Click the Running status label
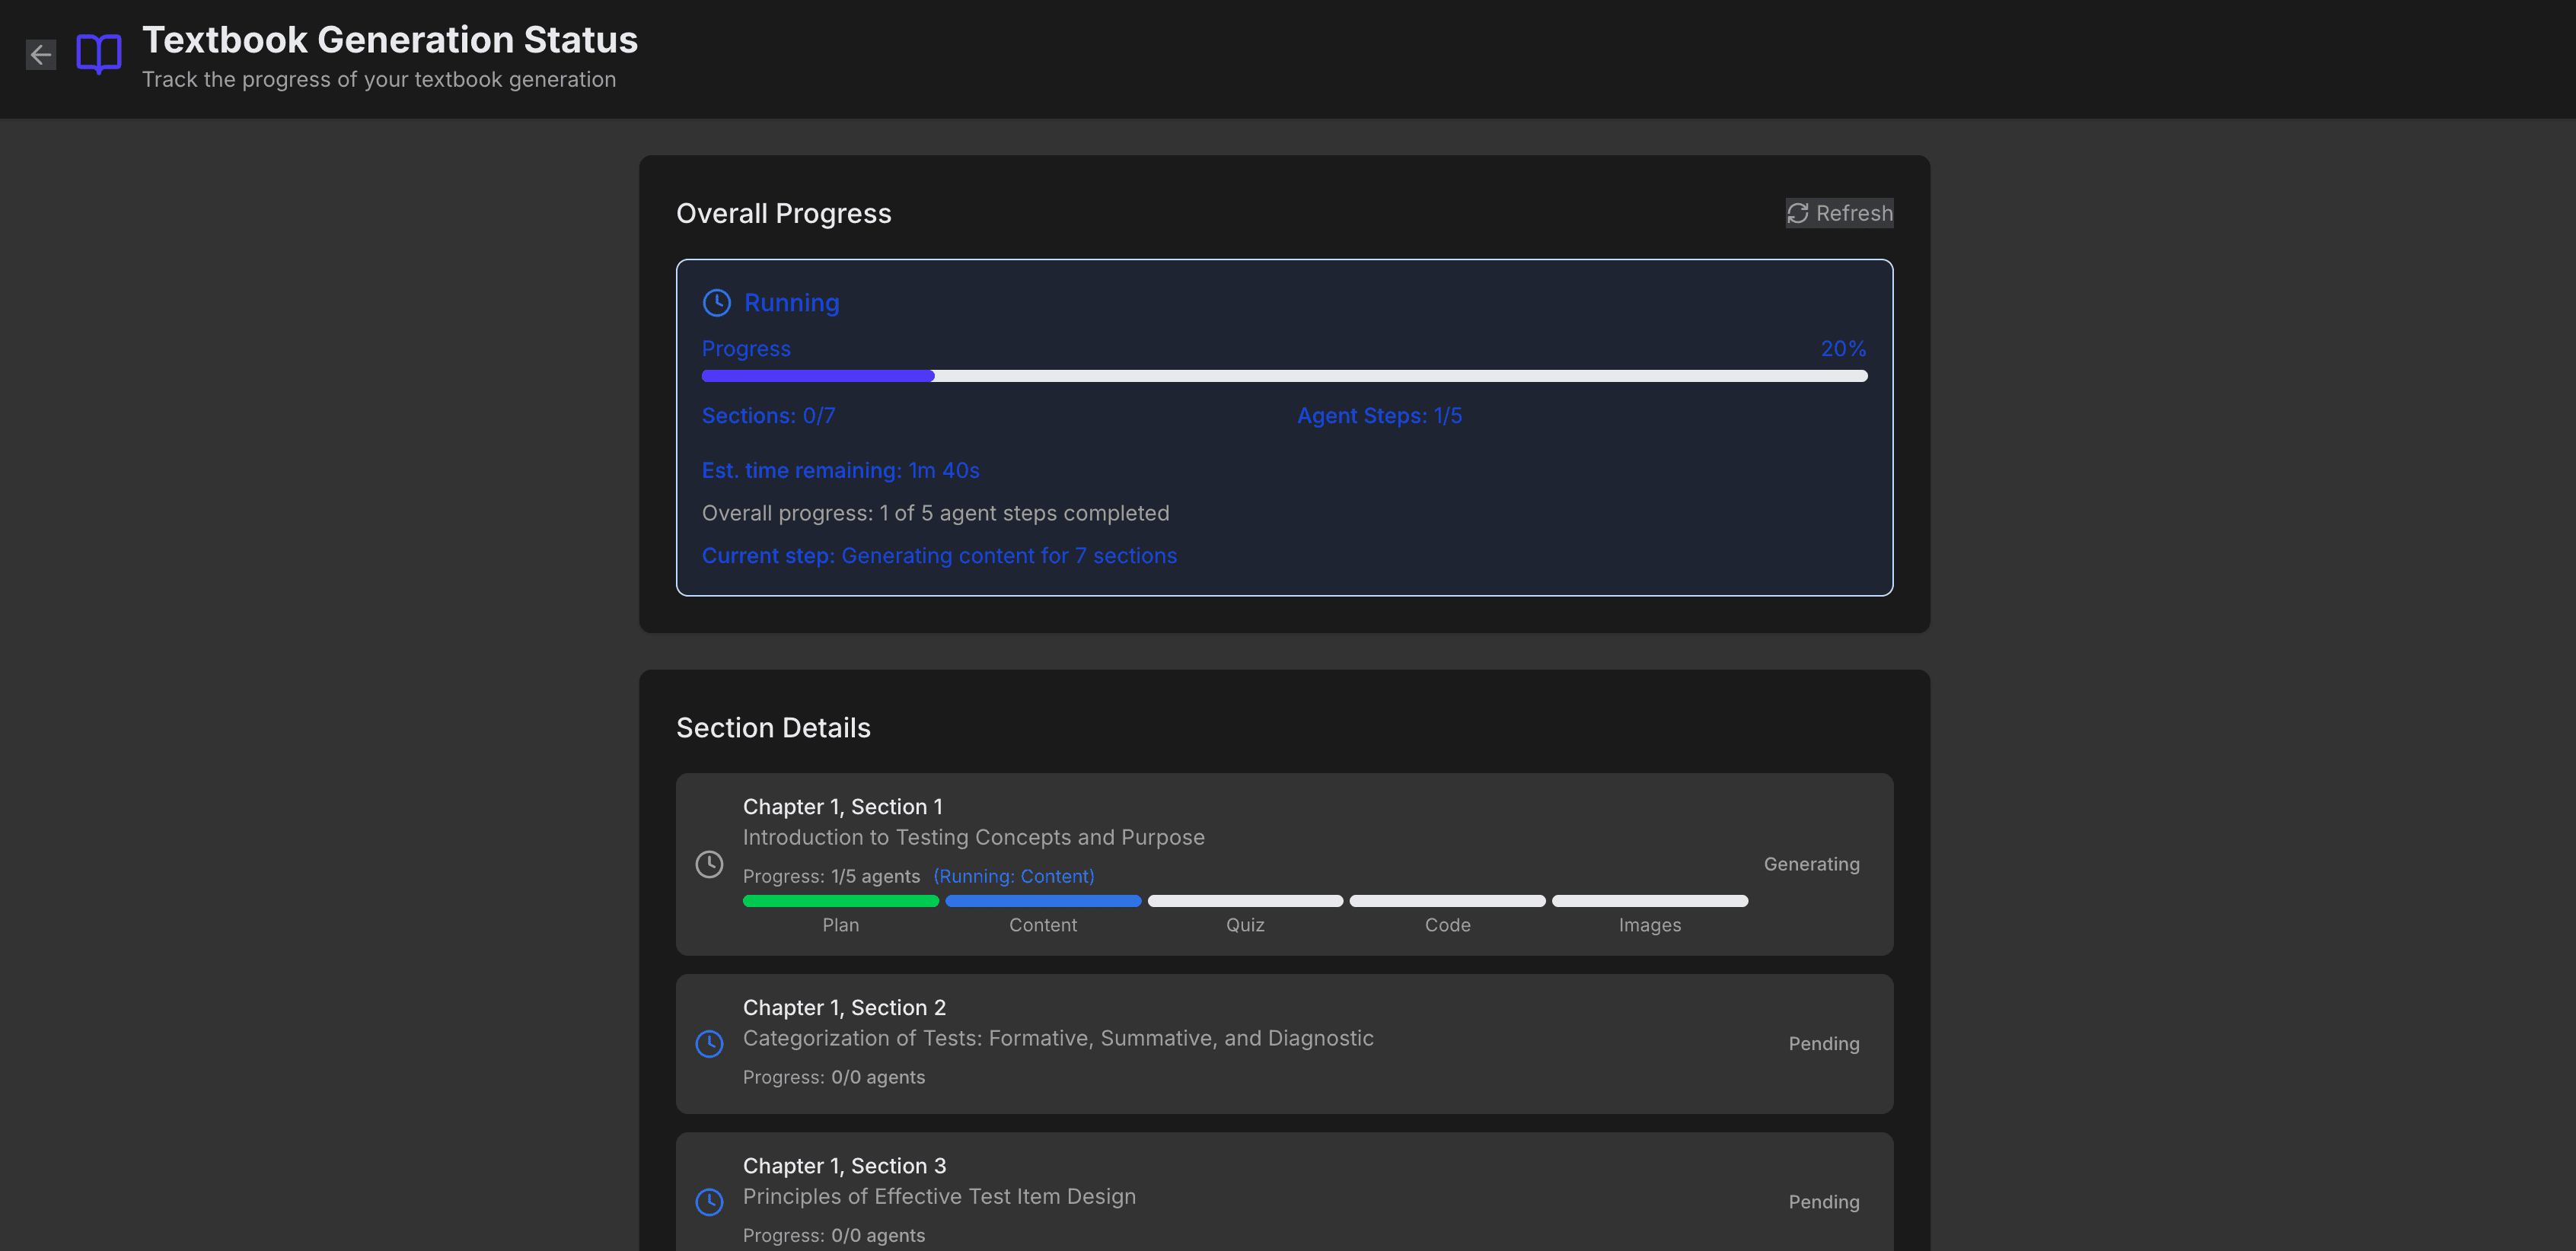 pyautogui.click(x=792, y=302)
